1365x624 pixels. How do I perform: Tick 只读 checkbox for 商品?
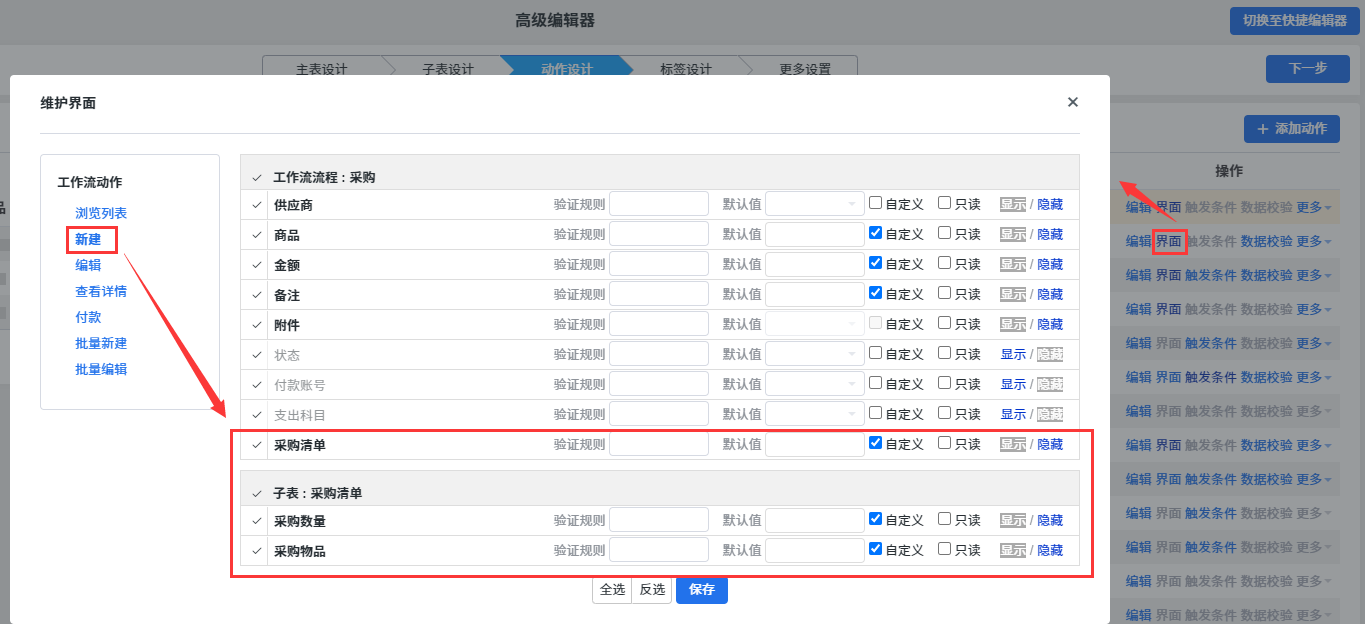click(944, 233)
